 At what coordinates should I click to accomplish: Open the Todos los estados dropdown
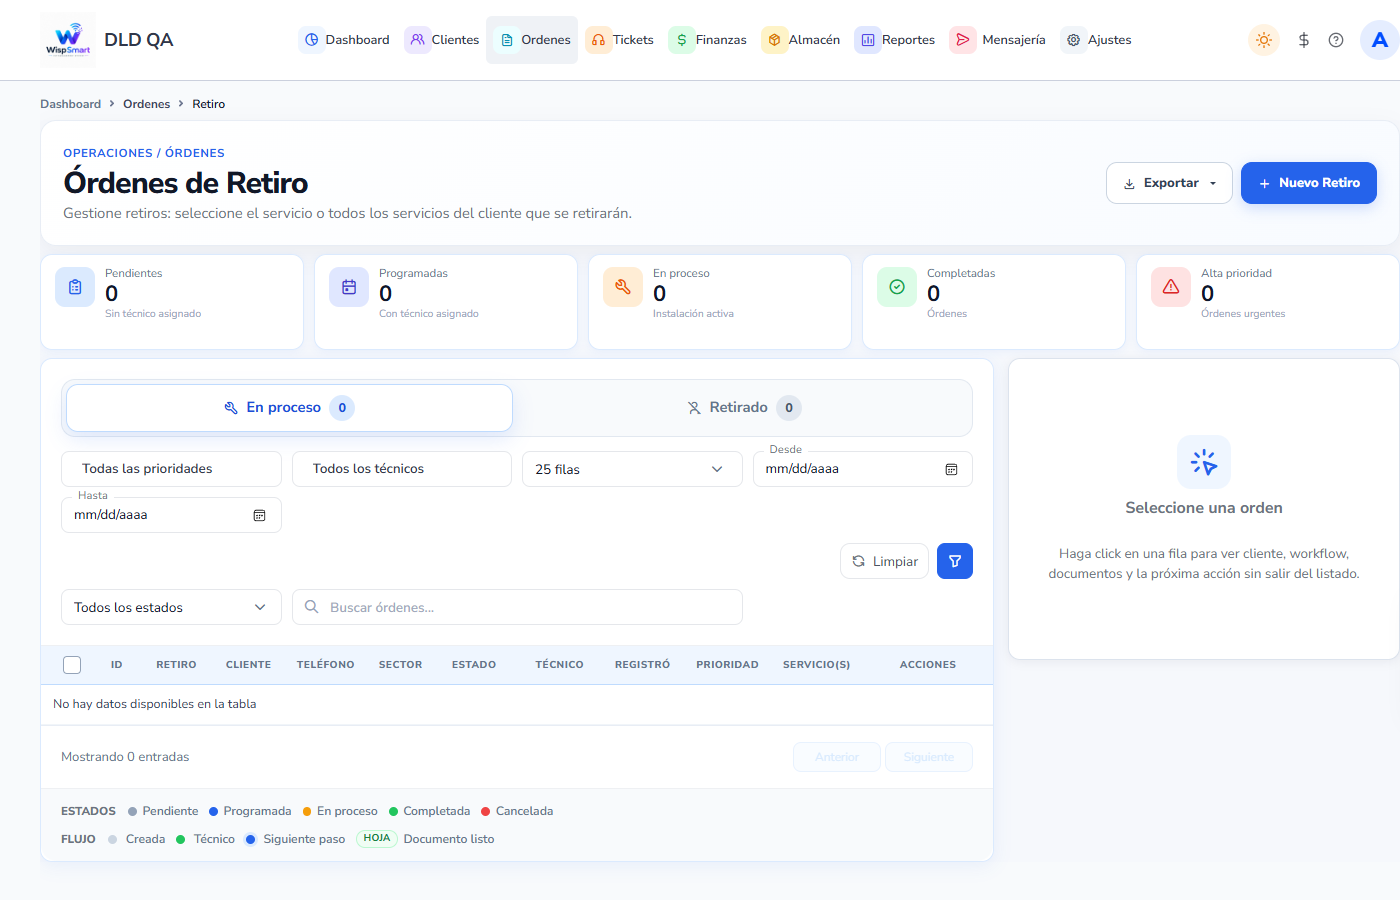(x=171, y=607)
